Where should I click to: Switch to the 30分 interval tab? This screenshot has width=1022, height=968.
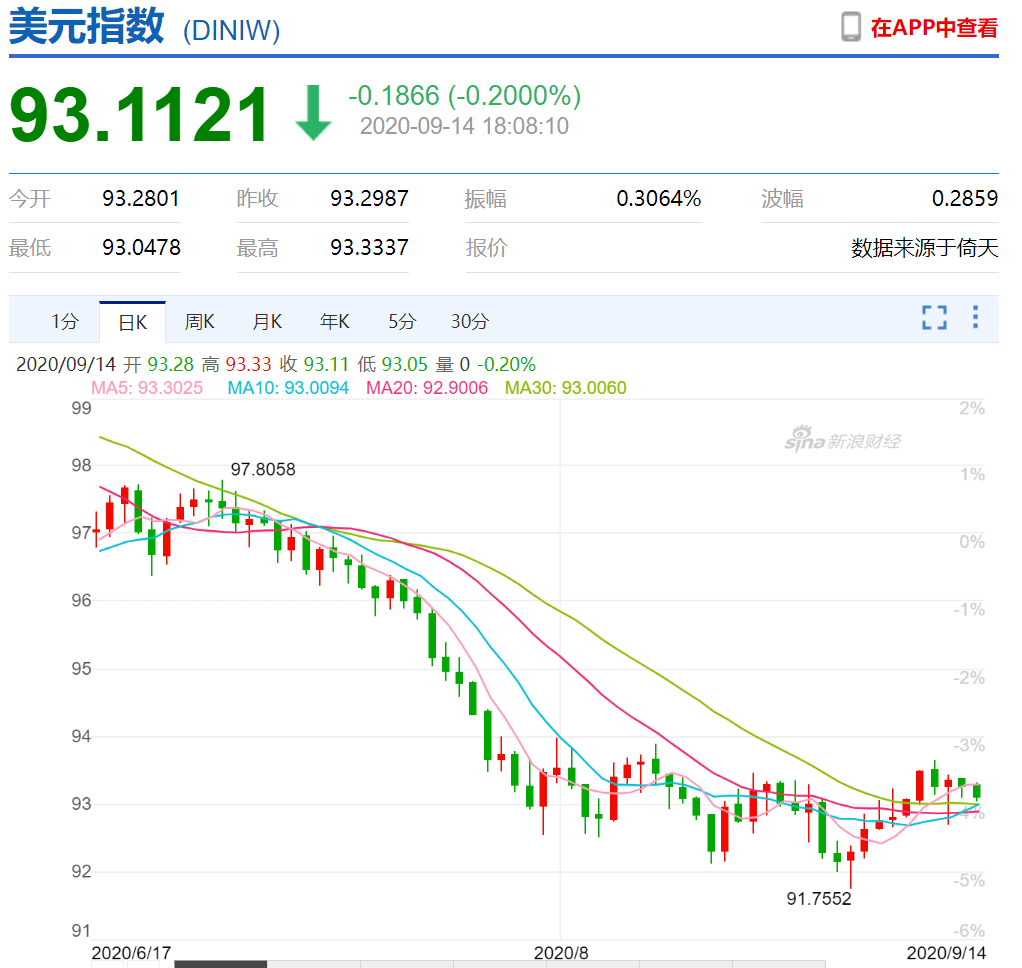469,322
